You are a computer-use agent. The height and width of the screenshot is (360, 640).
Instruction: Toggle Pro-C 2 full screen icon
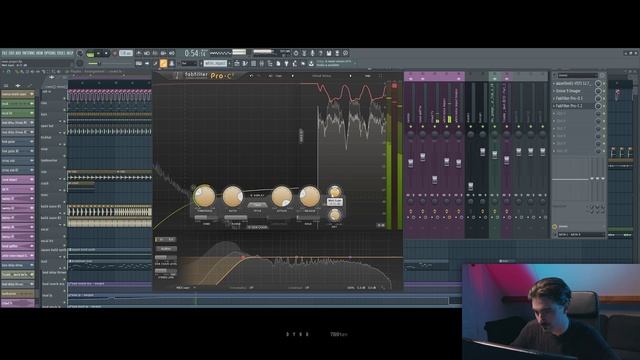[381, 76]
